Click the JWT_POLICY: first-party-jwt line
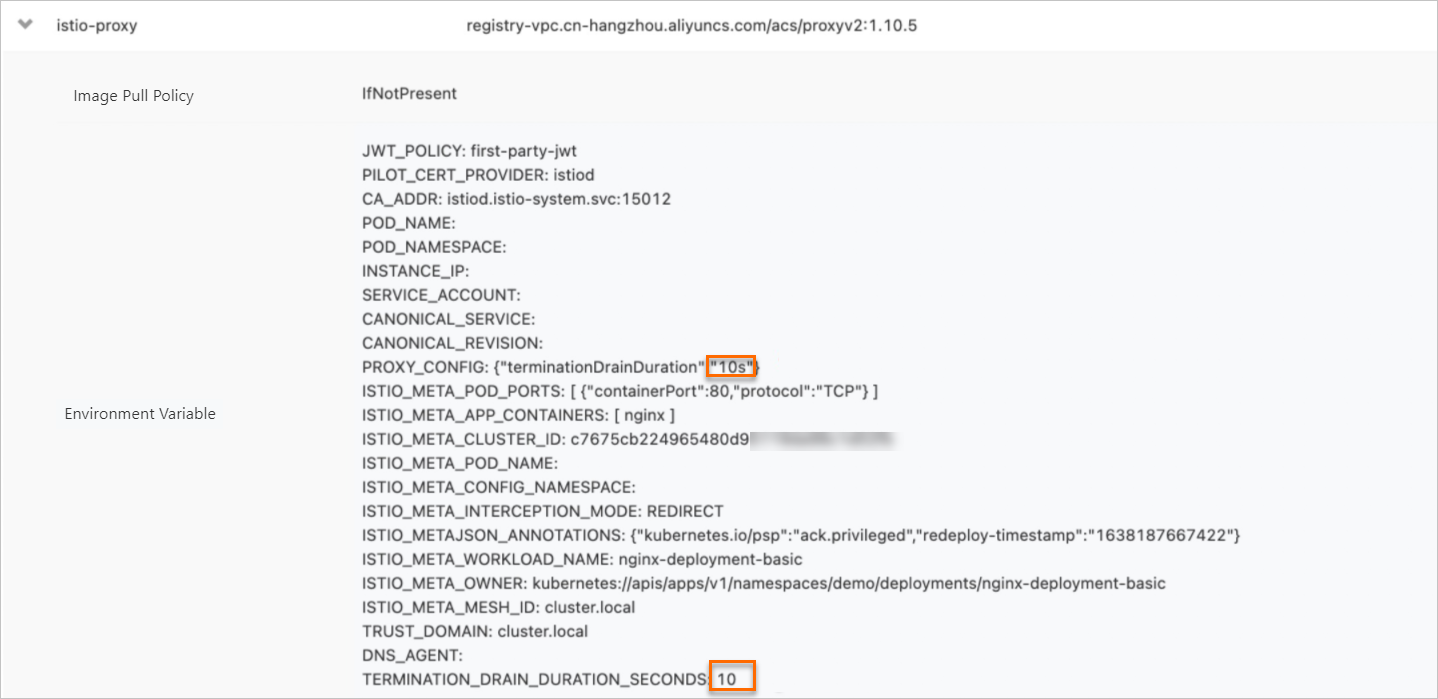 click(469, 151)
